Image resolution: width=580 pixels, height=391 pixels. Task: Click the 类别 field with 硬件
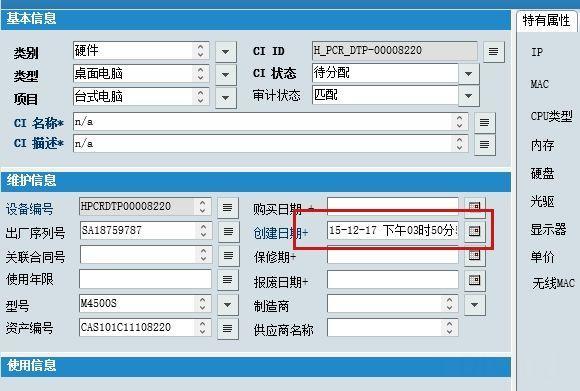[x=141, y=51]
